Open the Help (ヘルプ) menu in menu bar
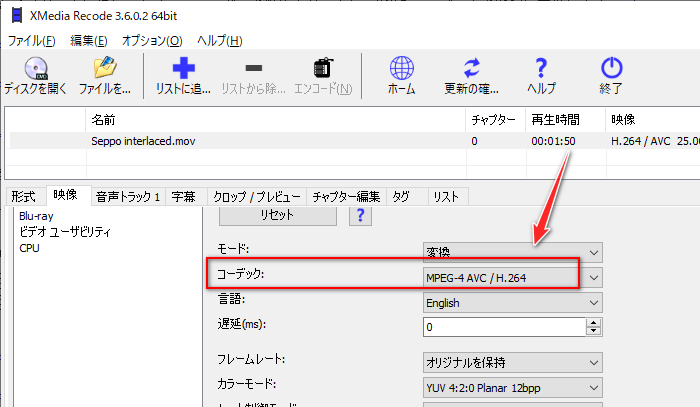 (x=220, y=41)
